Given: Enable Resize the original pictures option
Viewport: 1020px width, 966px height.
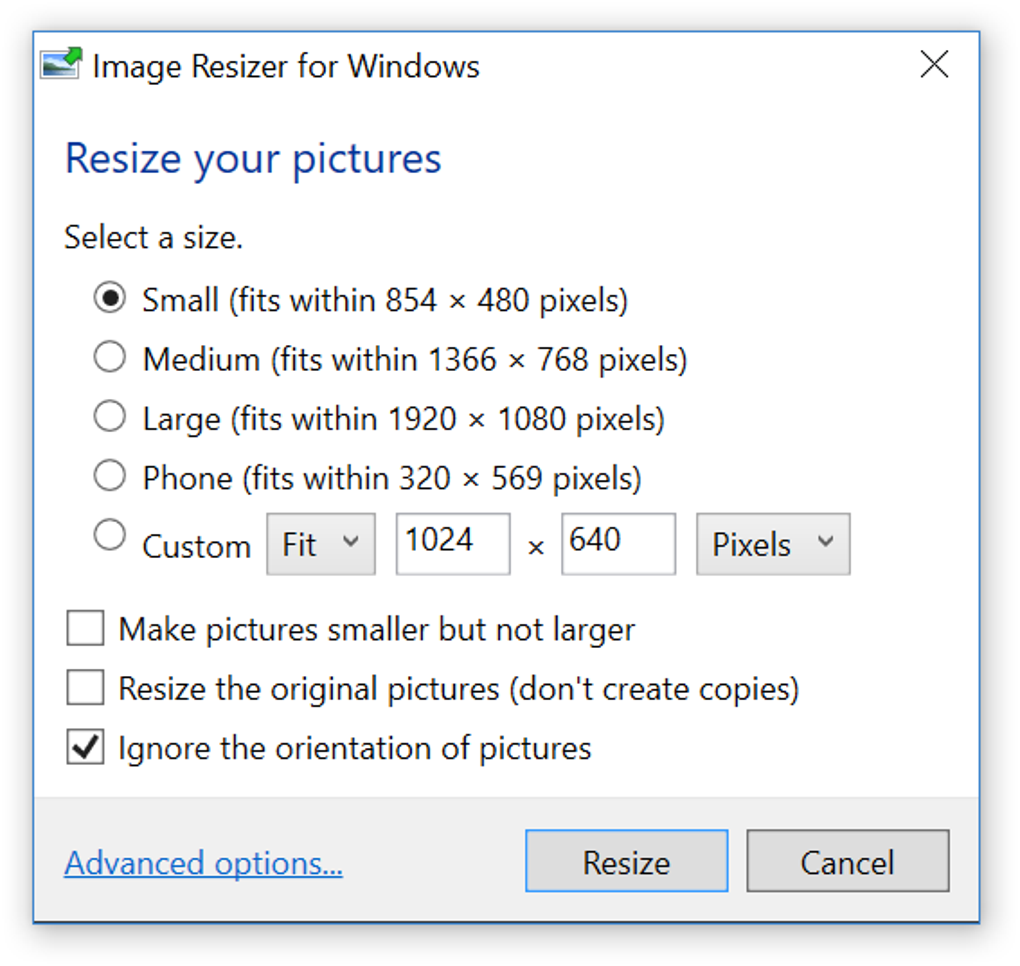Looking at the screenshot, I should [x=85, y=687].
